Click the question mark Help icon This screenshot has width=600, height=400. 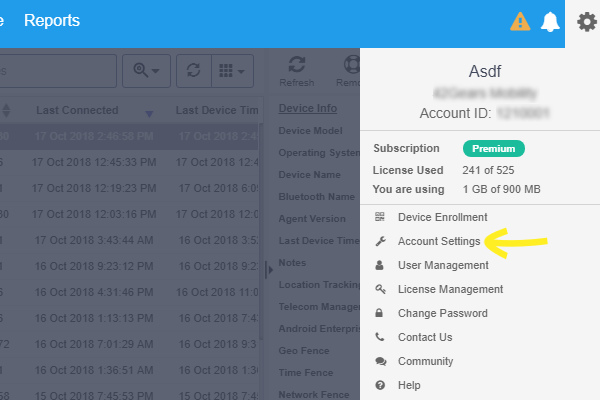point(380,385)
